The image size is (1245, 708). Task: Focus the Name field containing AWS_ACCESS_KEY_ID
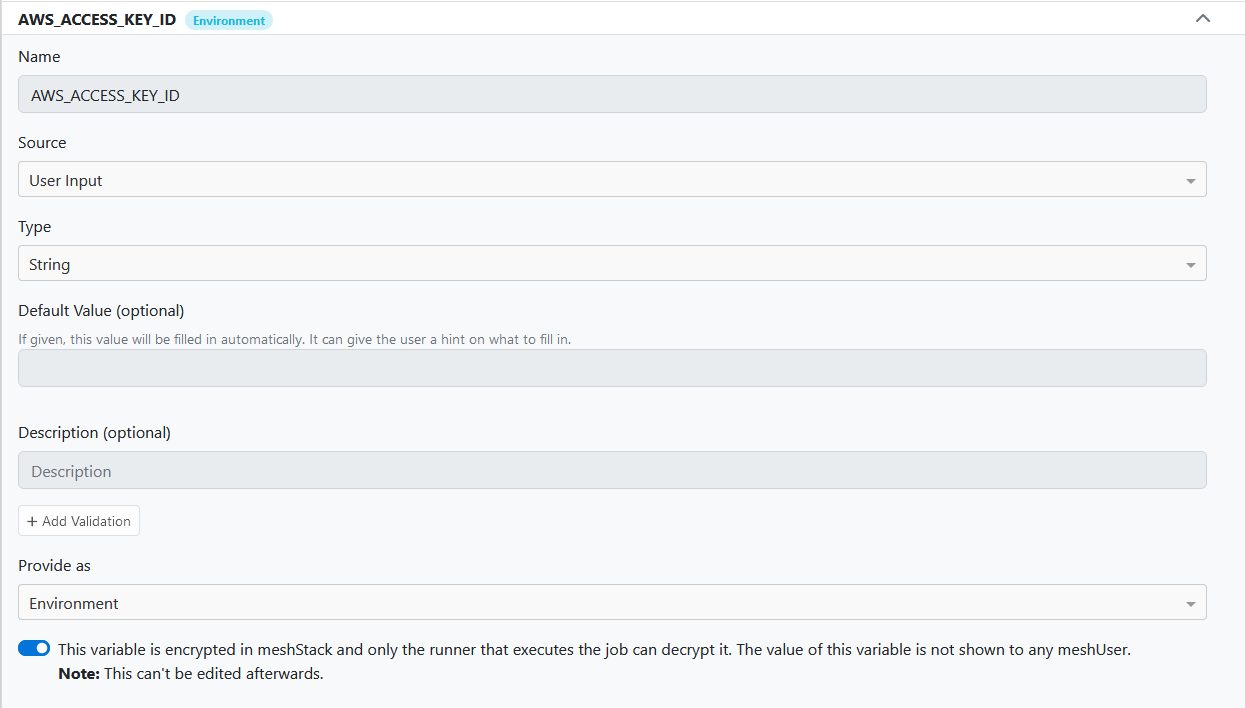pyautogui.click(x=612, y=95)
